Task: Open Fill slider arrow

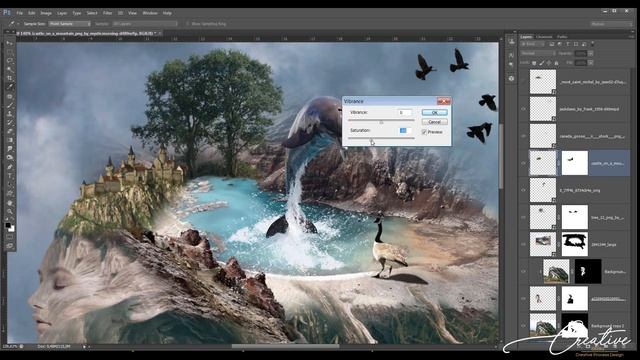Action: pyautogui.click(x=591, y=63)
